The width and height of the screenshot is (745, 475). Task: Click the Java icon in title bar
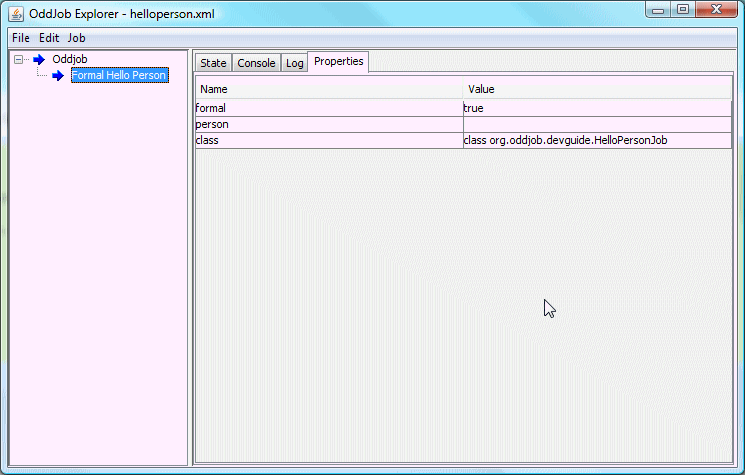coord(15,14)
